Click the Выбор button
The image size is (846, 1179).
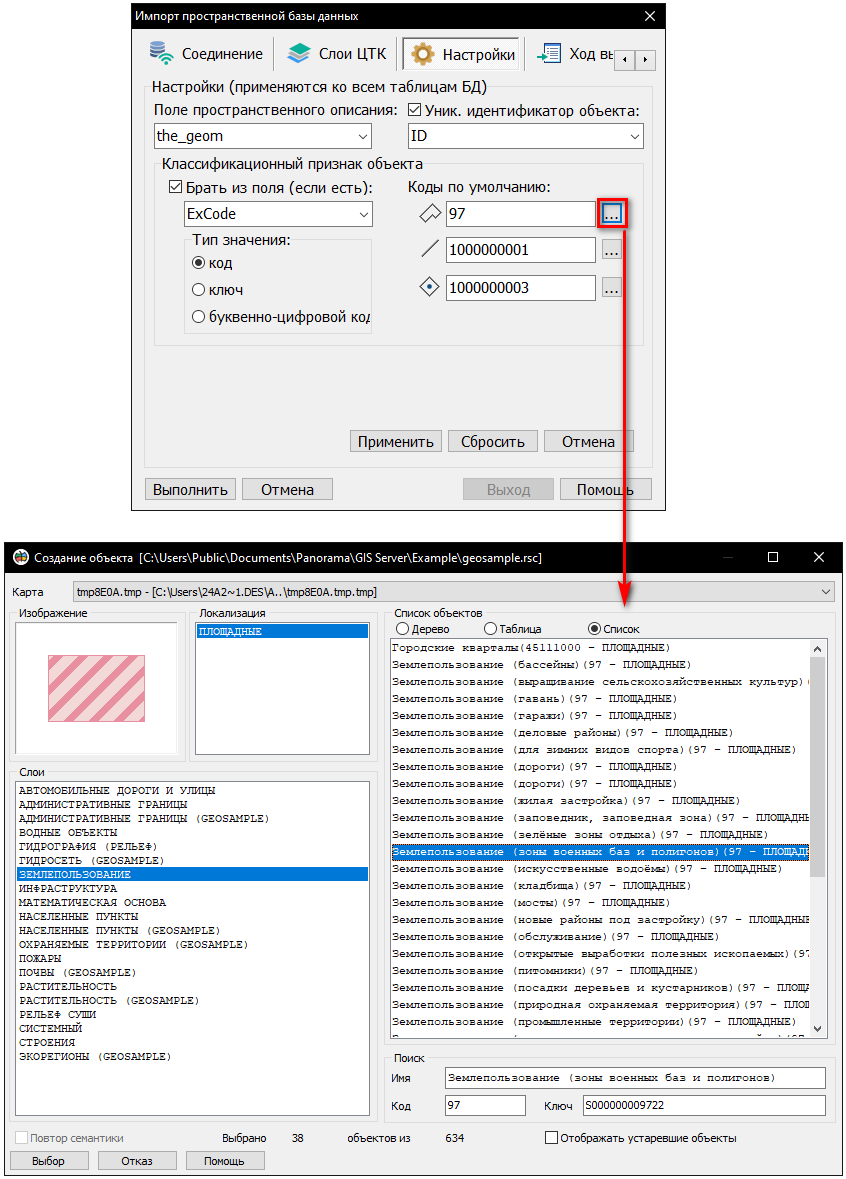(x=48, y=1161)
